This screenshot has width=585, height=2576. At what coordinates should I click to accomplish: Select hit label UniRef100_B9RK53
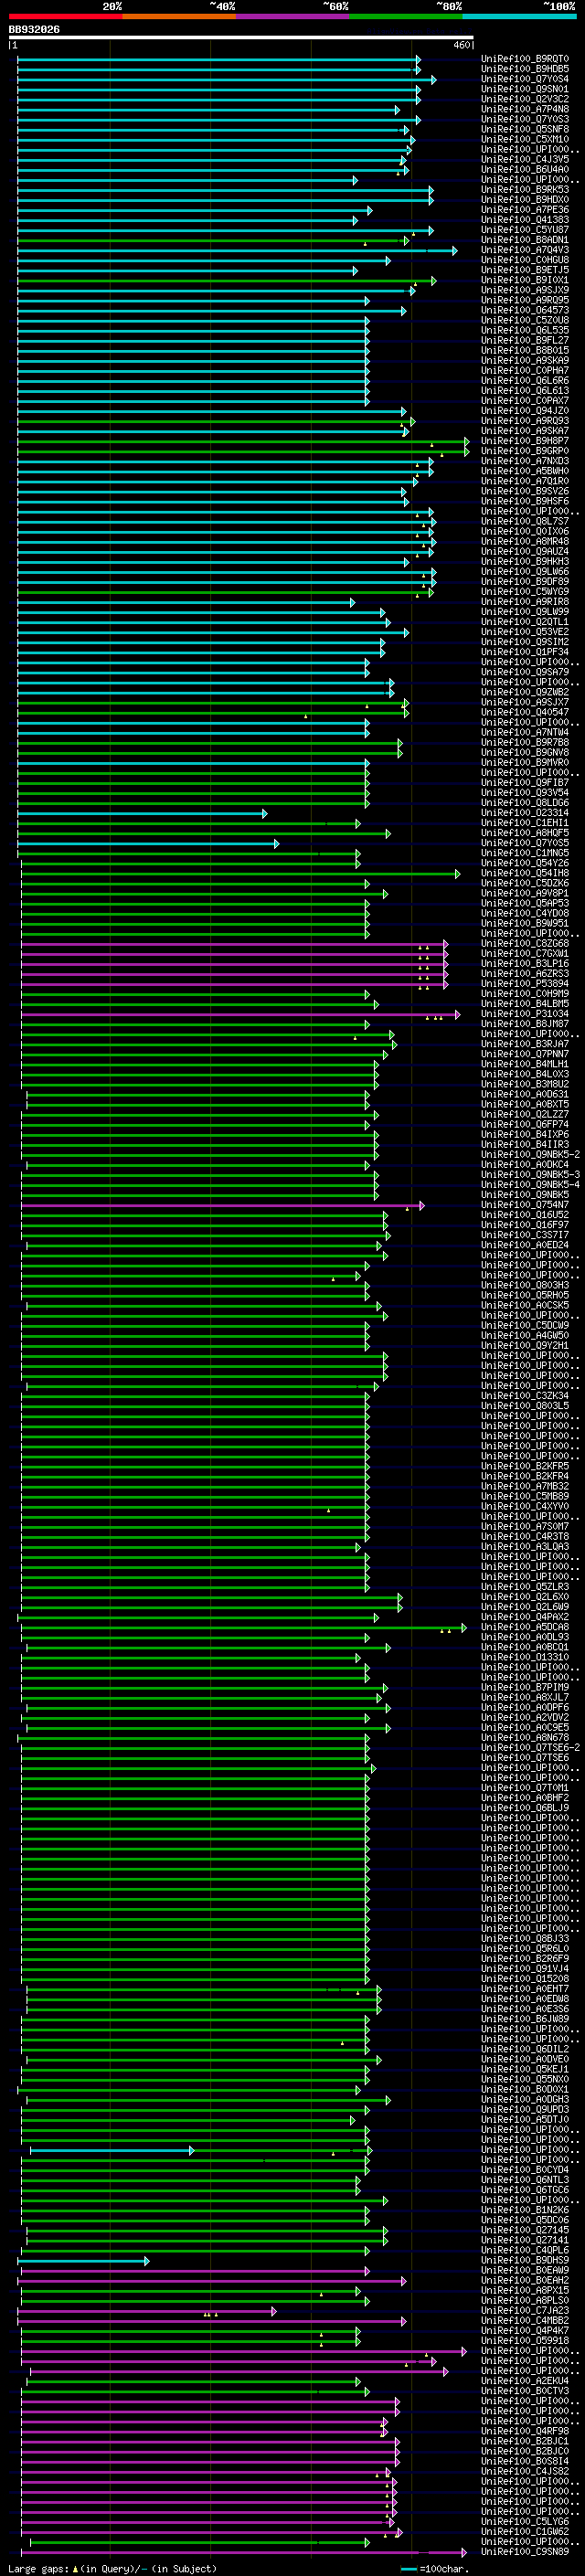pyautogui.click(x=525, y=189)
